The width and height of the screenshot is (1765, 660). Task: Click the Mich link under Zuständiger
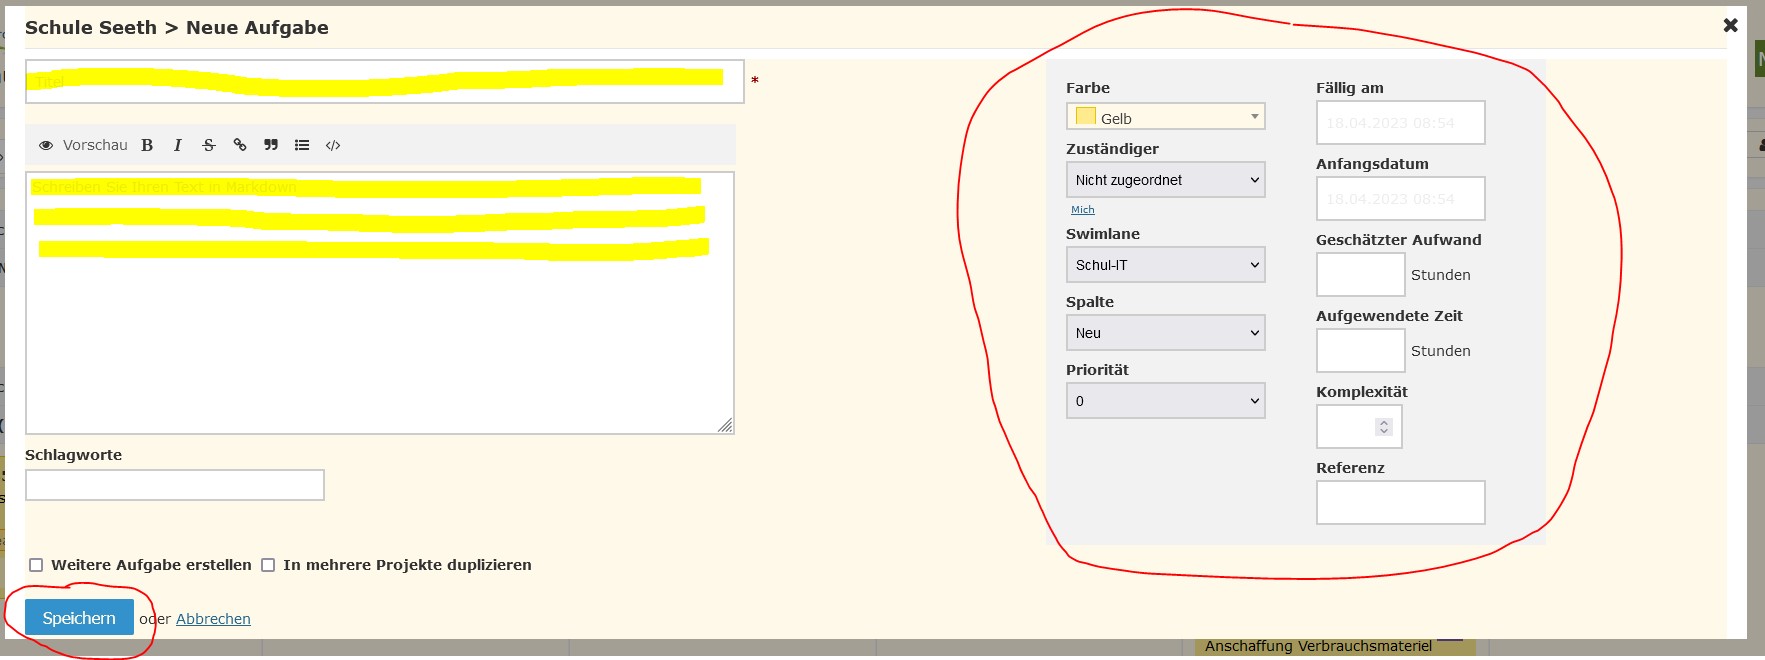1082,210
